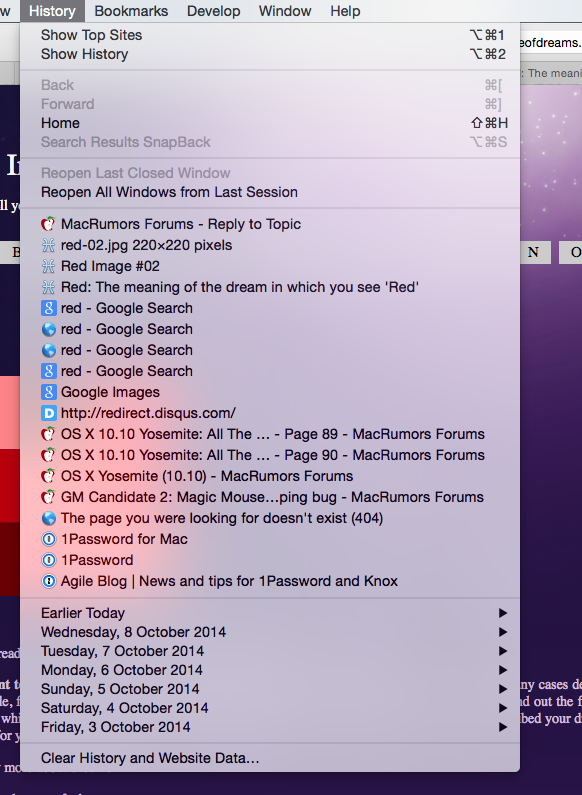Click the Disqus D icon beside redirect.disqus.com
This screenshot has width=582, height=795.
tap(48, 413)
